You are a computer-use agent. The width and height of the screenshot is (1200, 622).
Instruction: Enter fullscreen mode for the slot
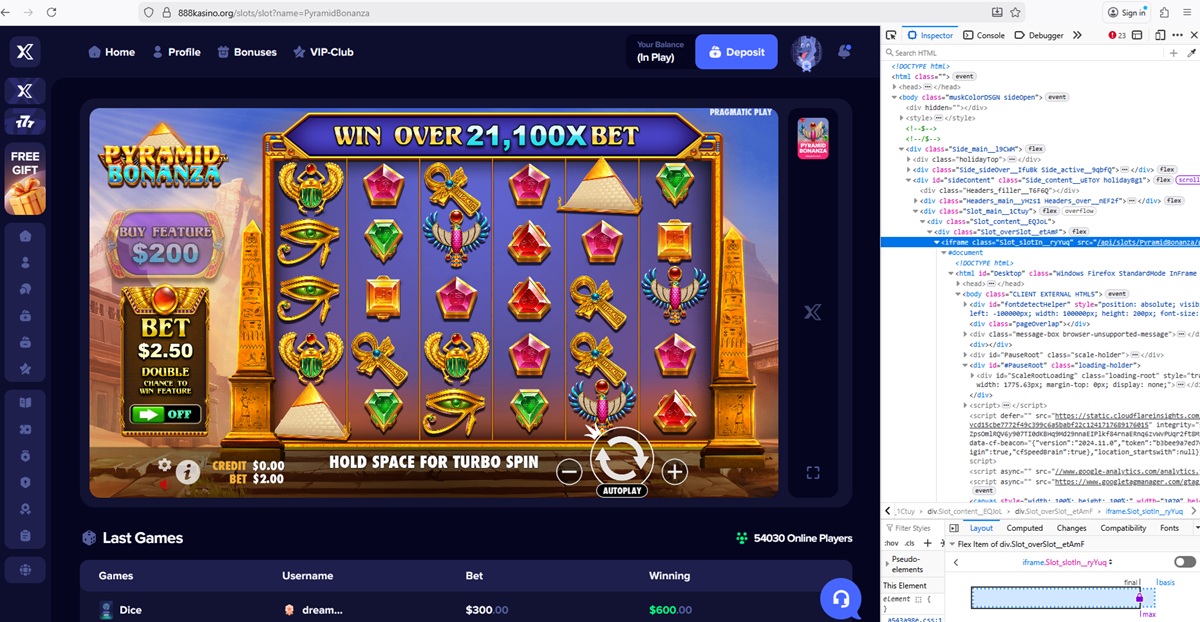(813, 472)
